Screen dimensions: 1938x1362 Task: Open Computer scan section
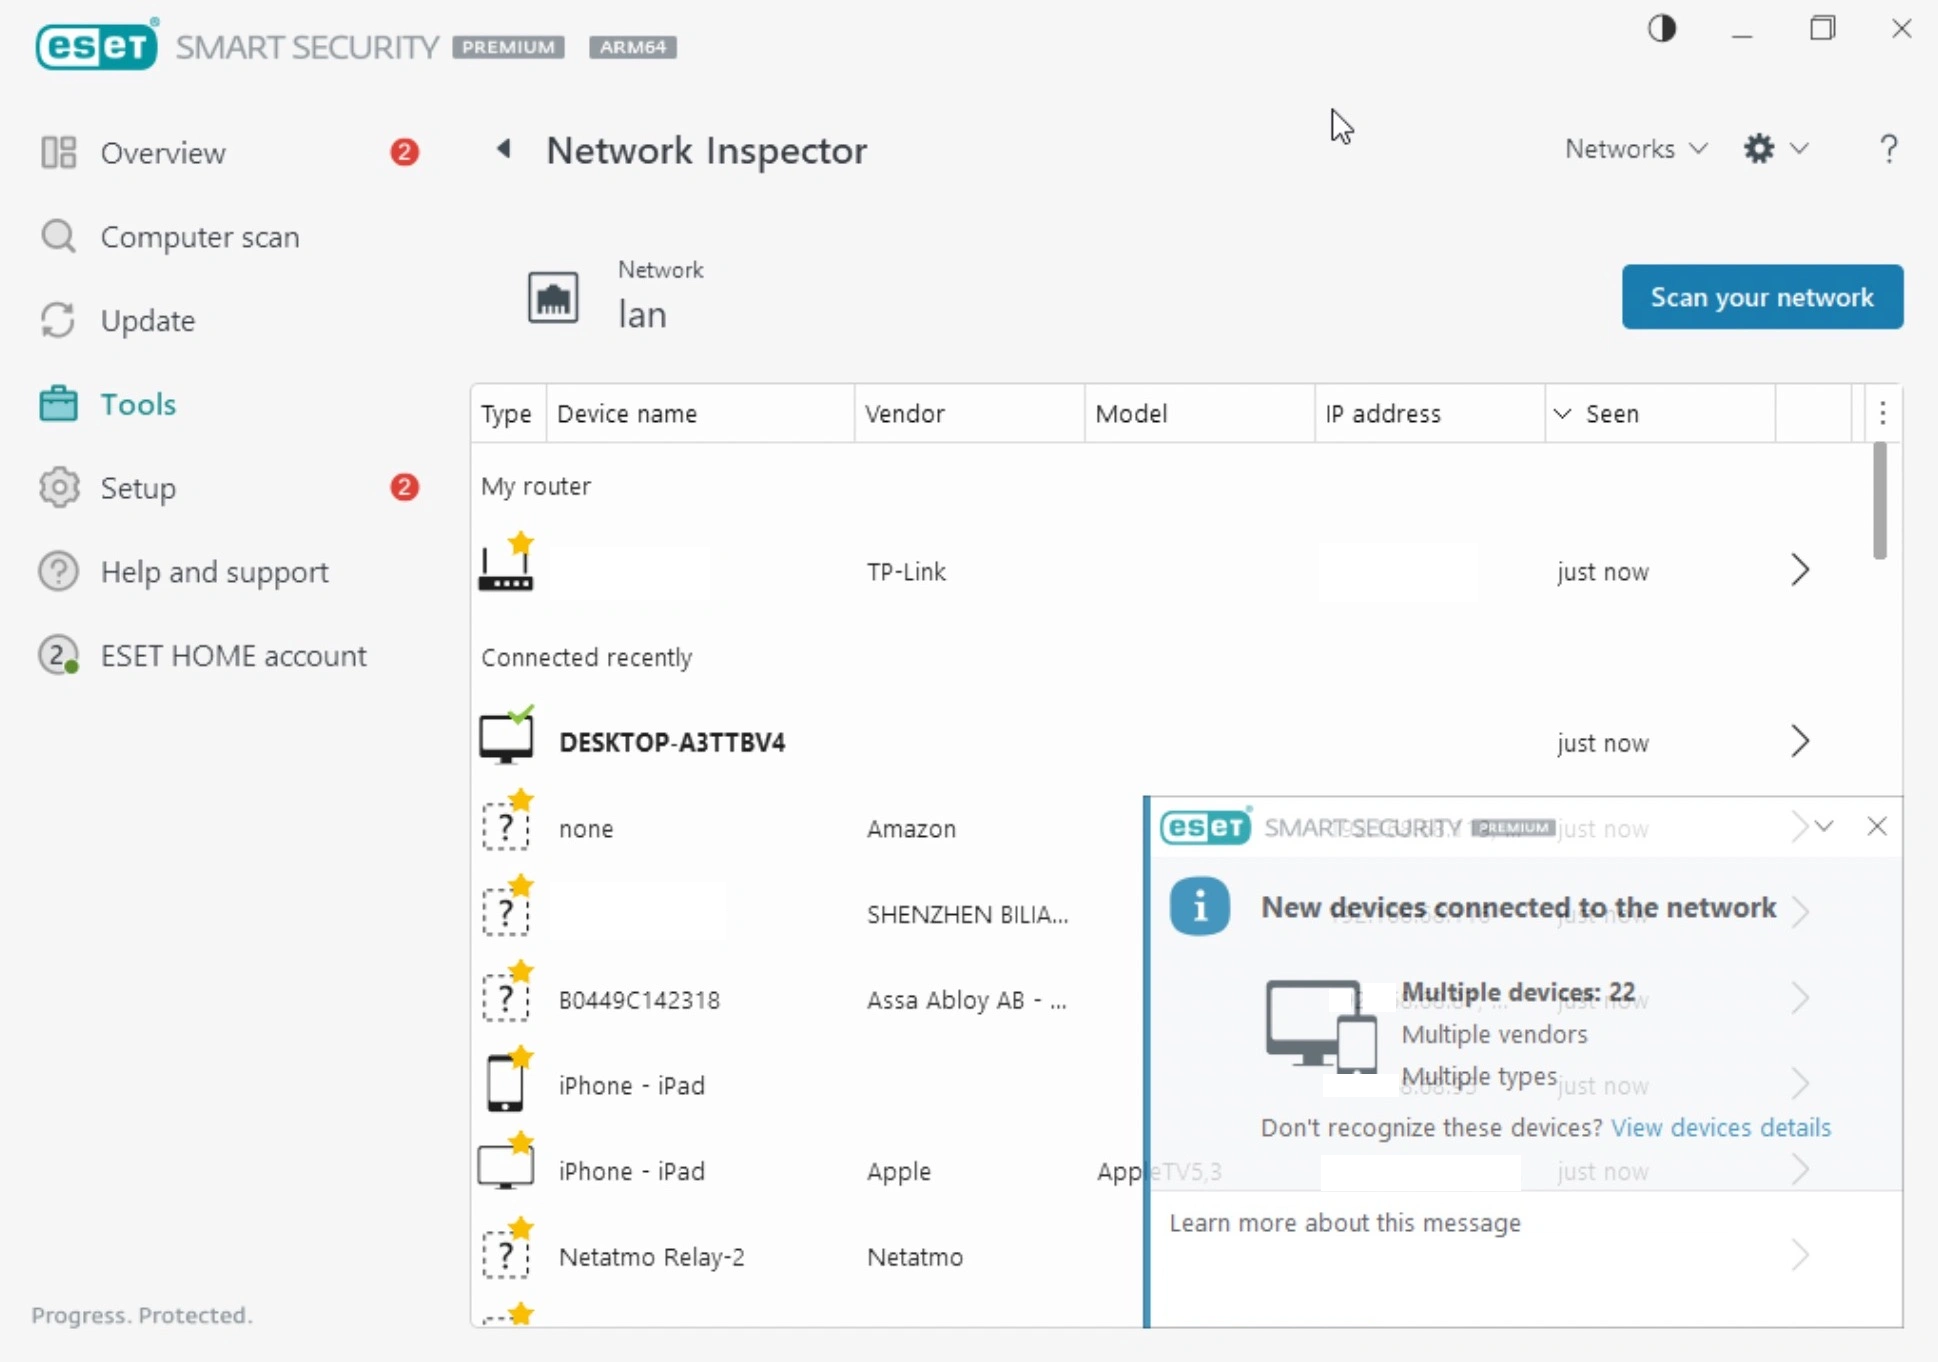(200, 237)
